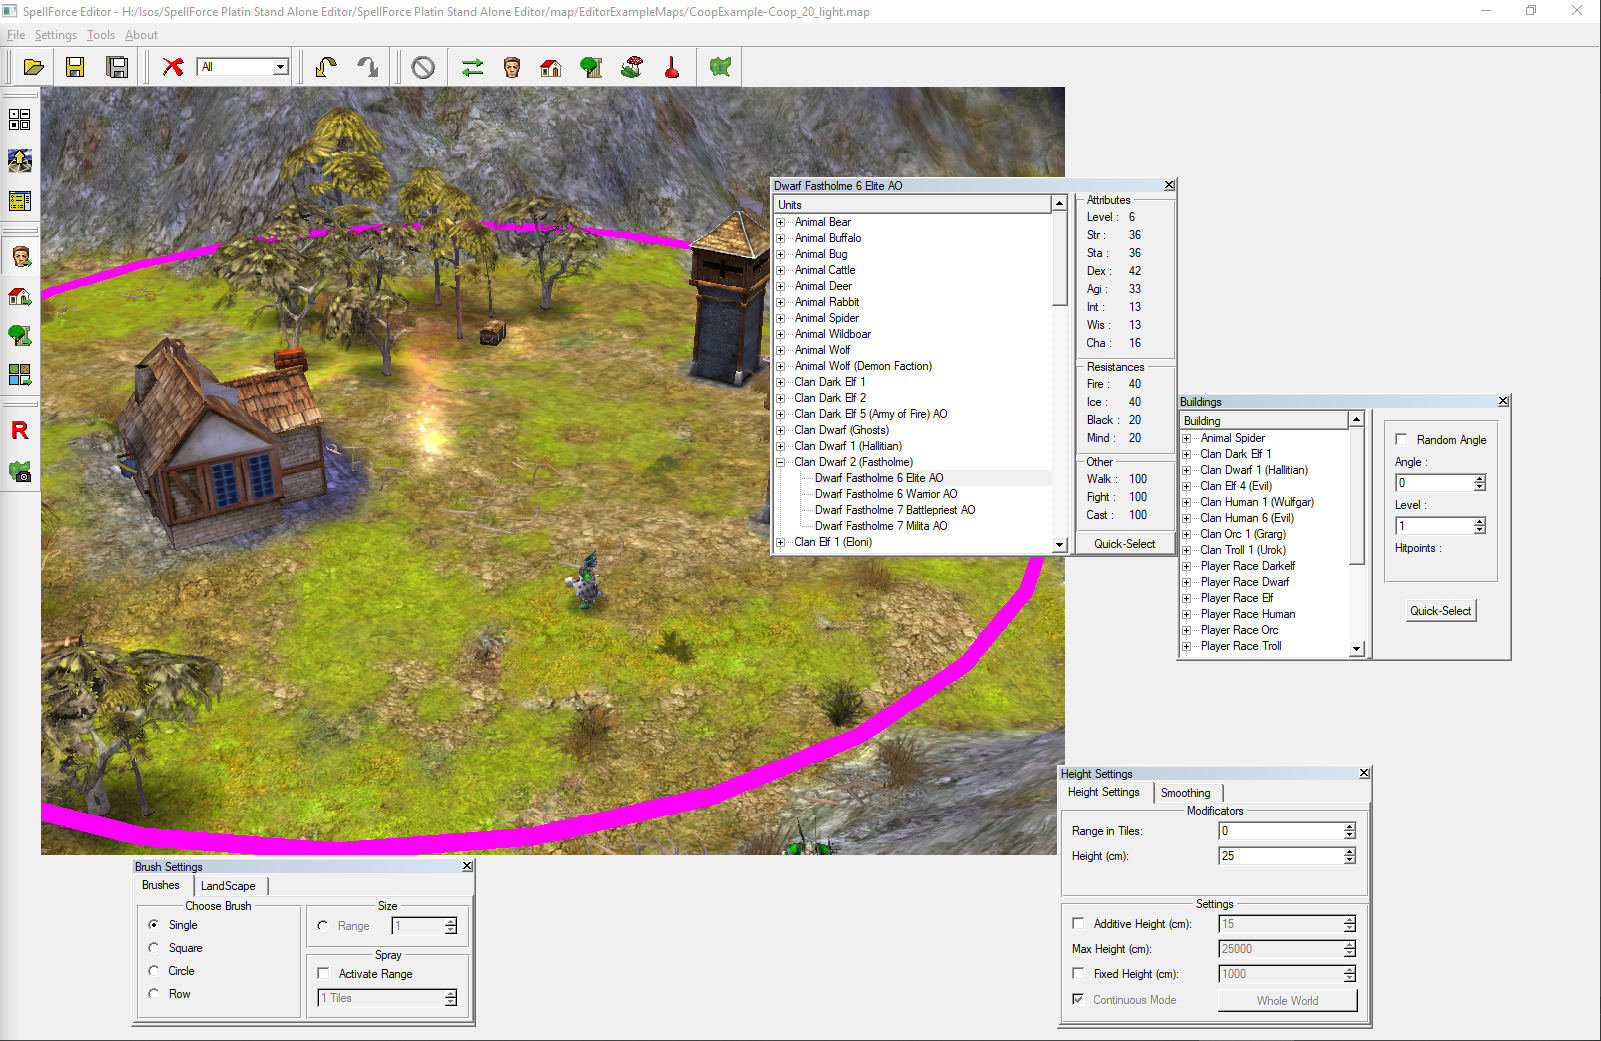1601x1041 pixels.
Task: Click the Whole World button
Action: point(1288,1000)
